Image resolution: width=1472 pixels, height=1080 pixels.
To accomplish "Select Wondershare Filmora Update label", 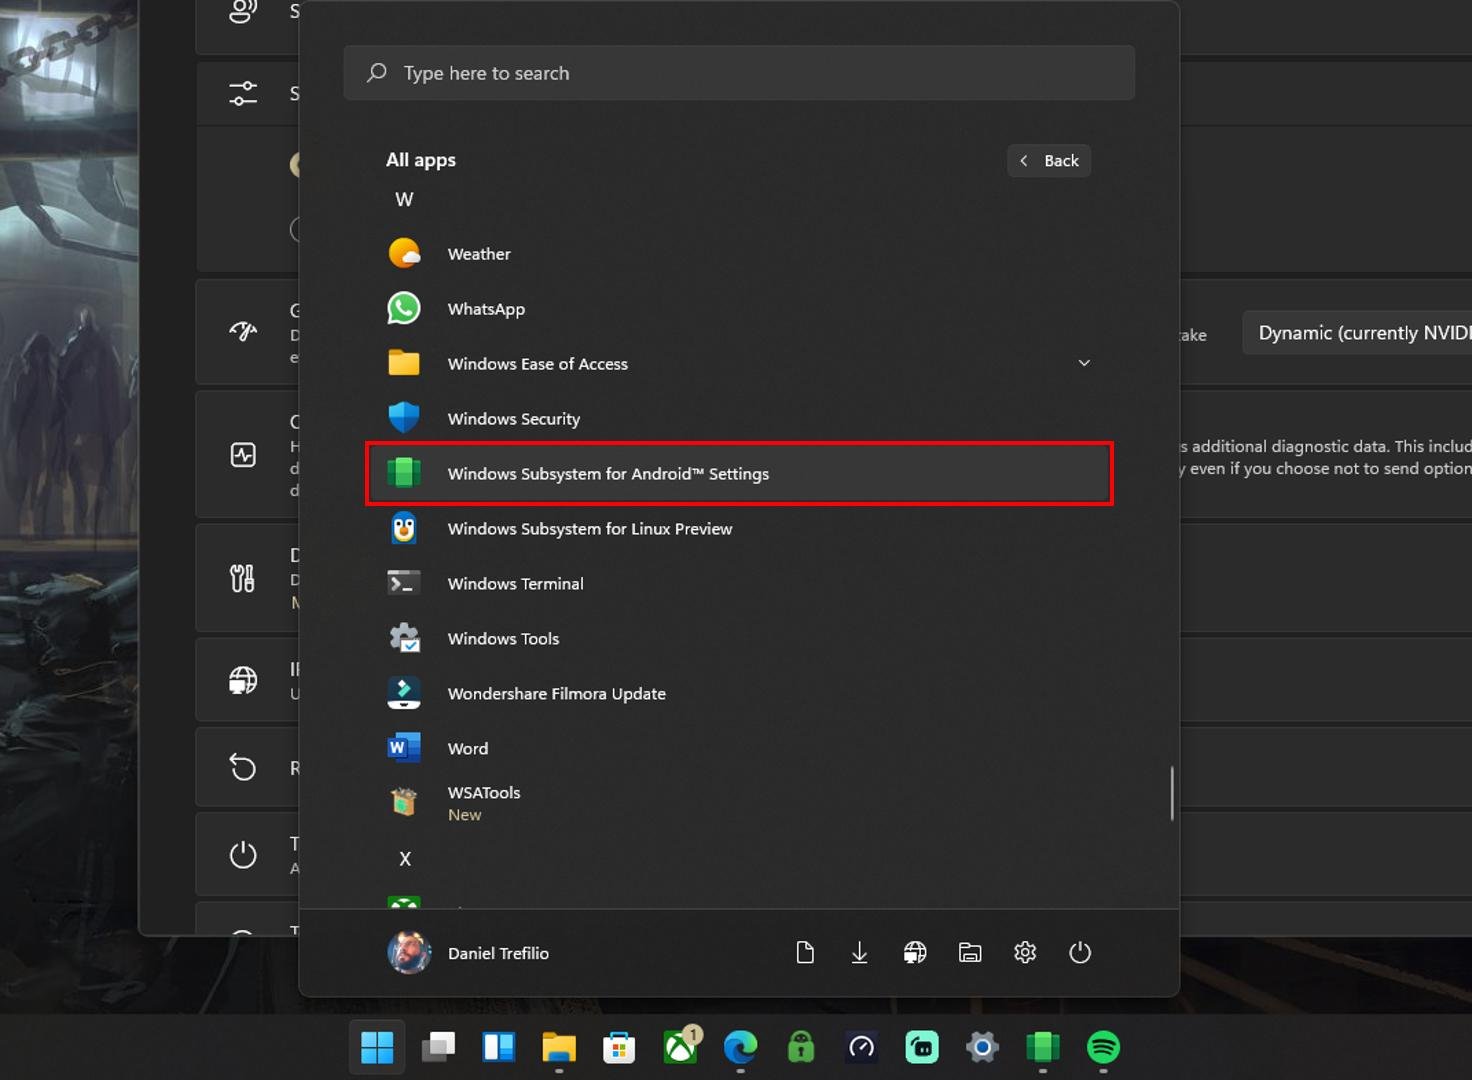I will (557, 694).
